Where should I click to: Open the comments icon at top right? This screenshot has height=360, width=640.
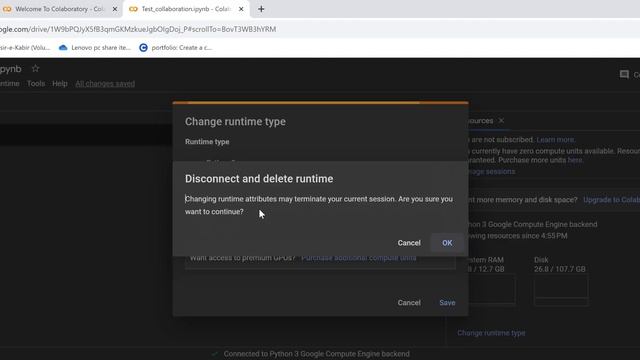click(624, 74)
